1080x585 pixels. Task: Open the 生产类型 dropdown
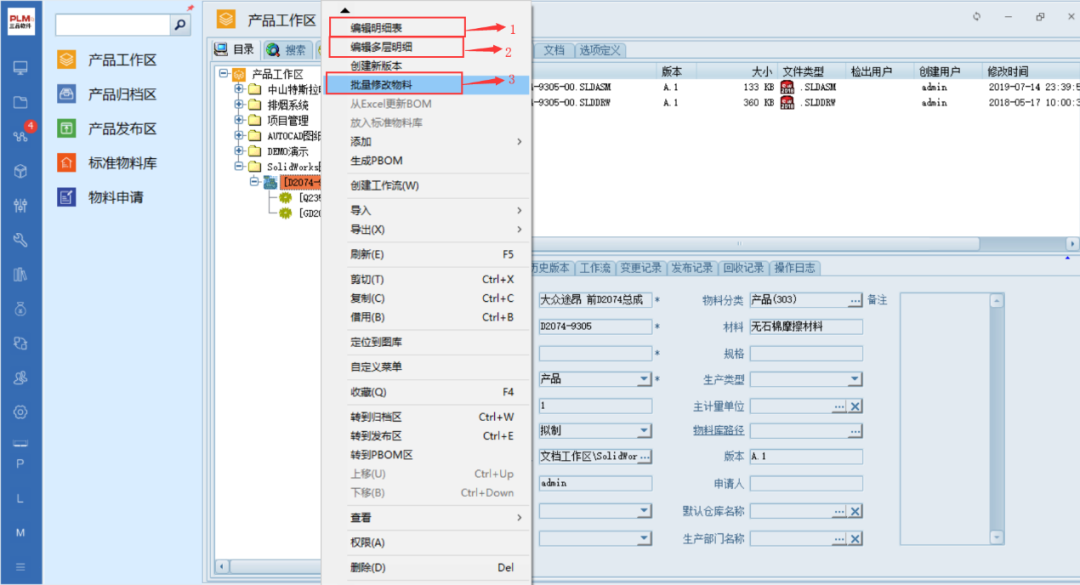[x=855, y=380]
